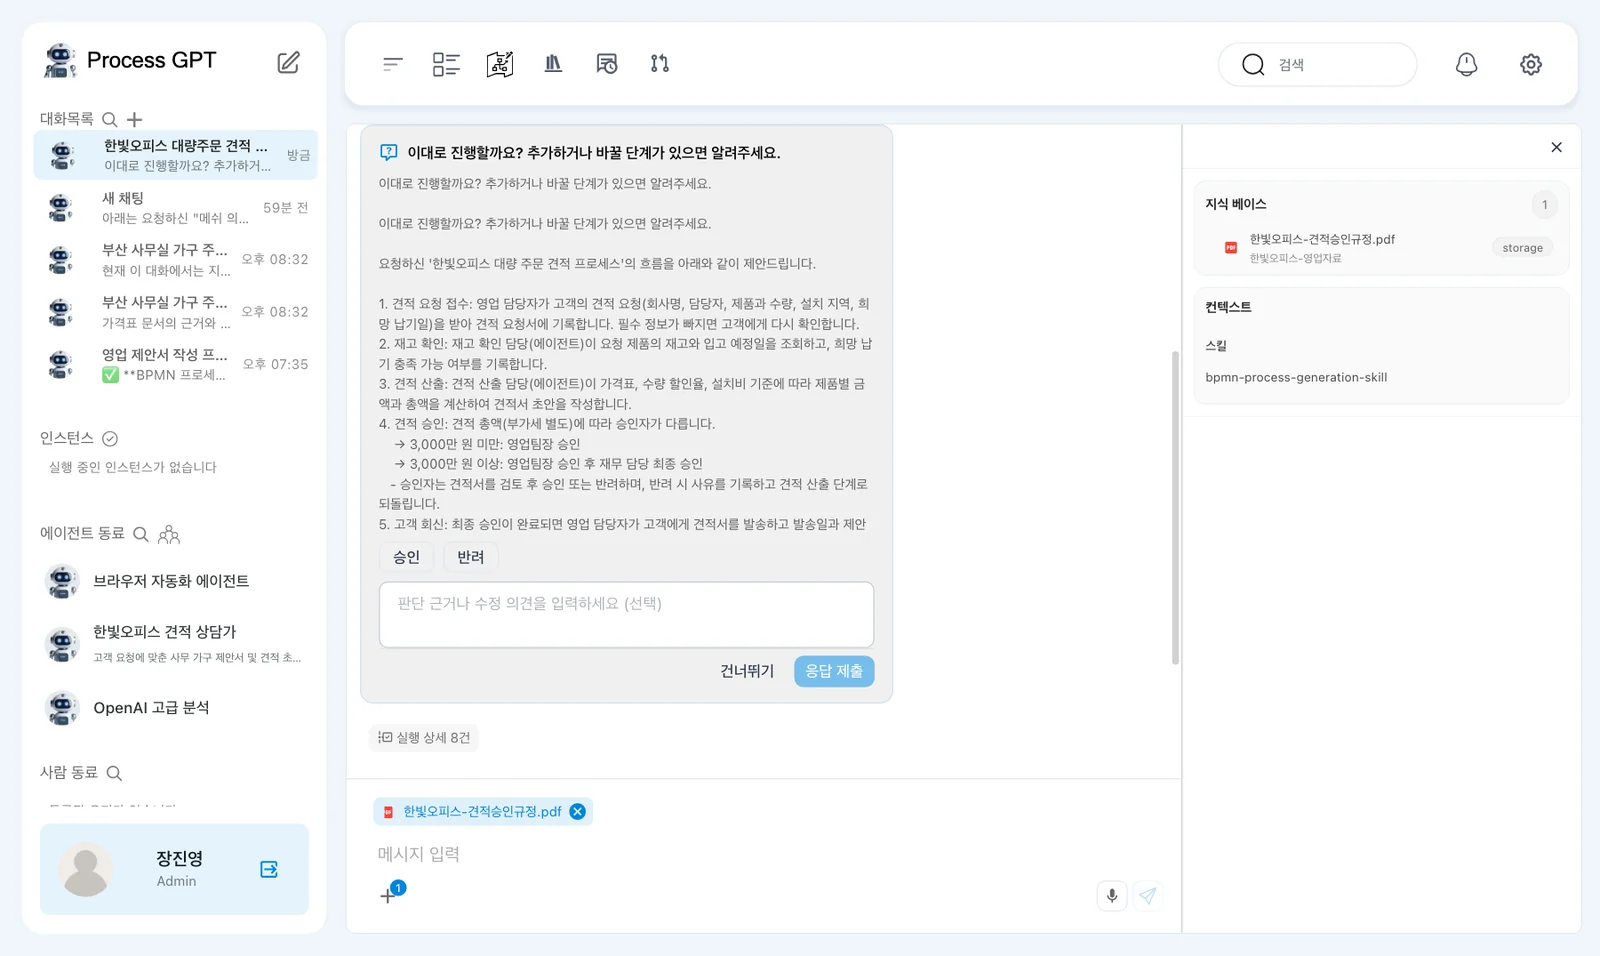
Task: Click the 반려 reject button
Action: [x=471, y=557]
